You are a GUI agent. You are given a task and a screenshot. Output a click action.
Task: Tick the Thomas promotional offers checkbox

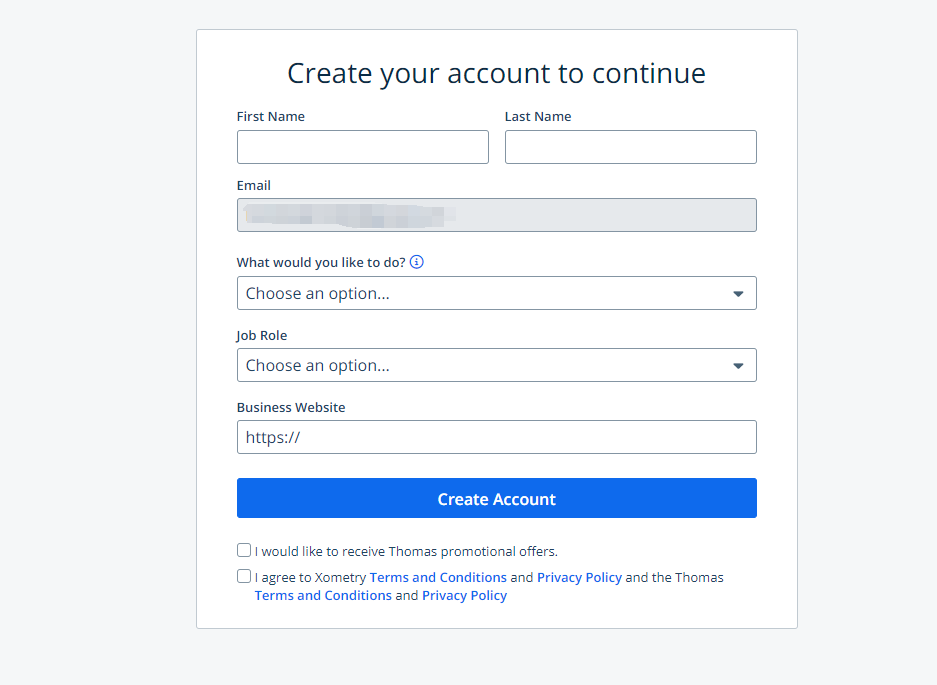pyautogui.click(x=244, y=550)
